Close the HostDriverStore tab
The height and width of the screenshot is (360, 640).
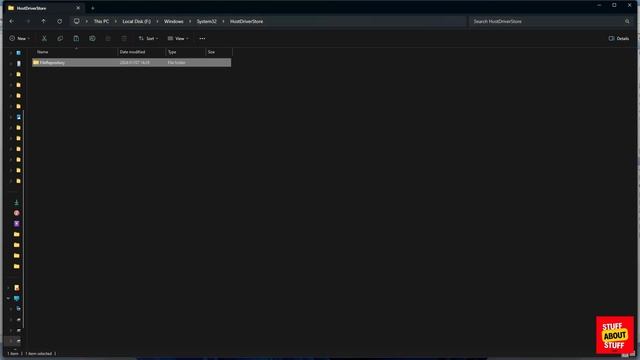click(x=78, y=8)
